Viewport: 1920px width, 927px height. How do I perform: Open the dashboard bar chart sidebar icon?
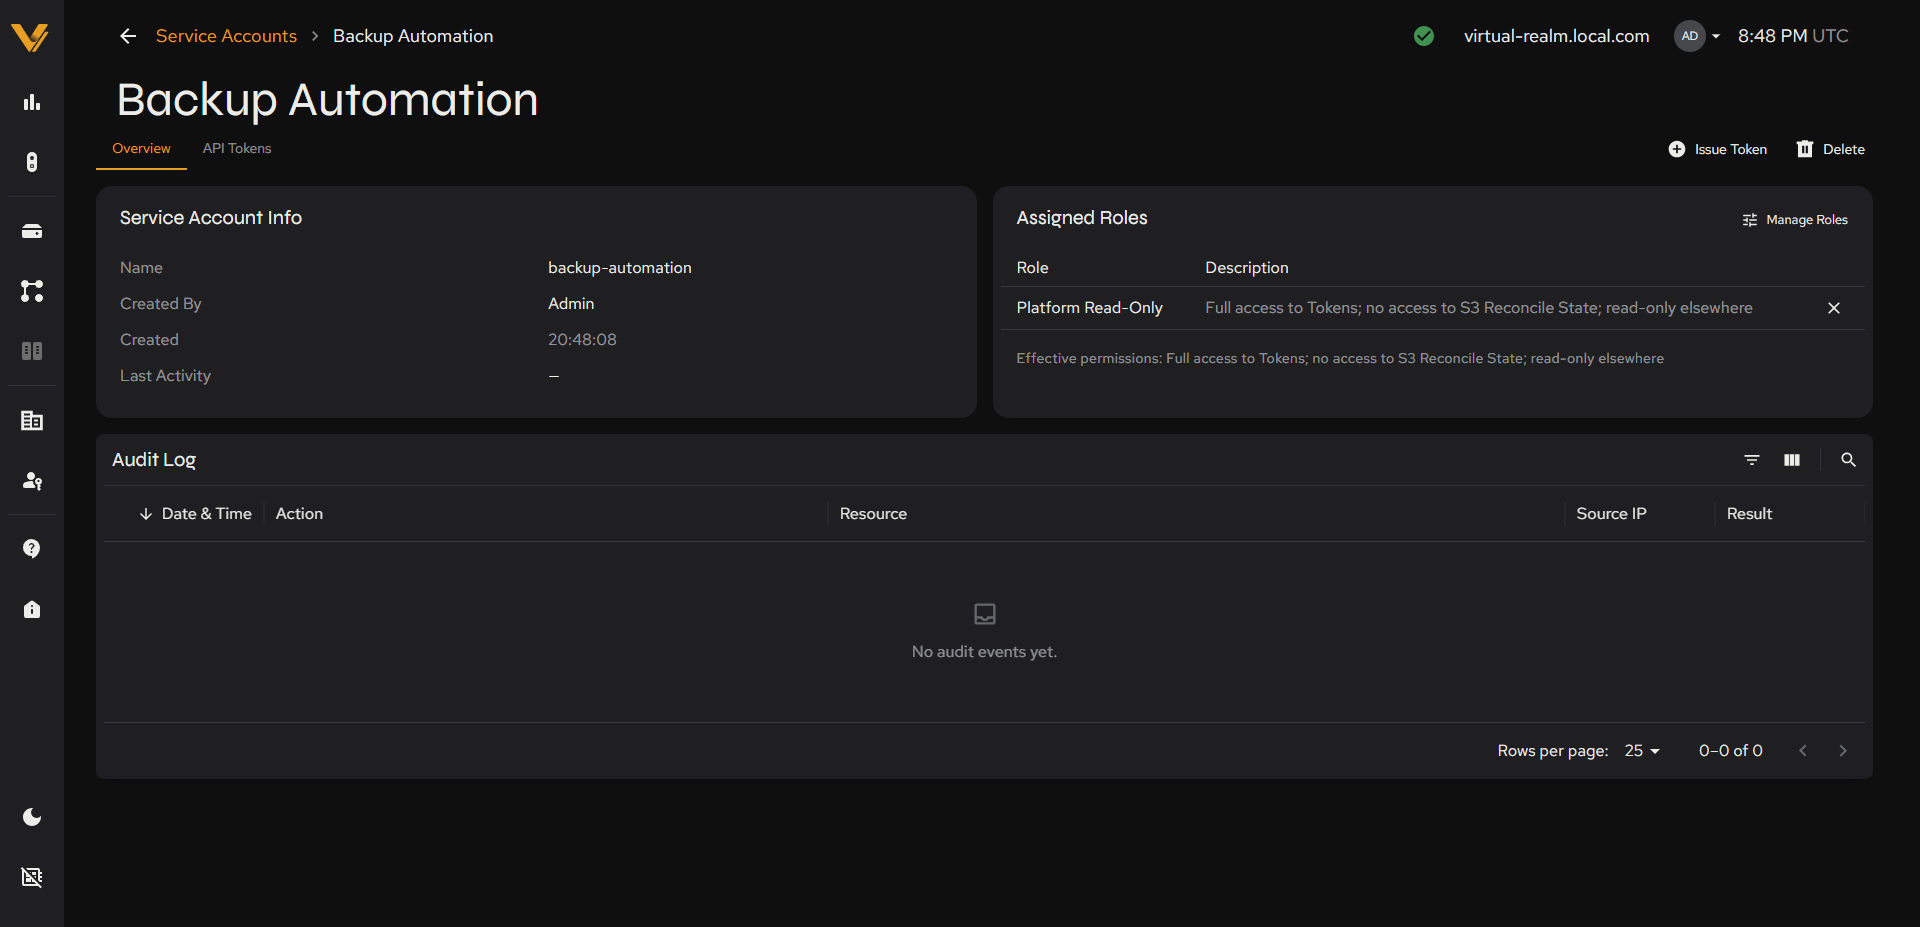(x=32, y=102)
